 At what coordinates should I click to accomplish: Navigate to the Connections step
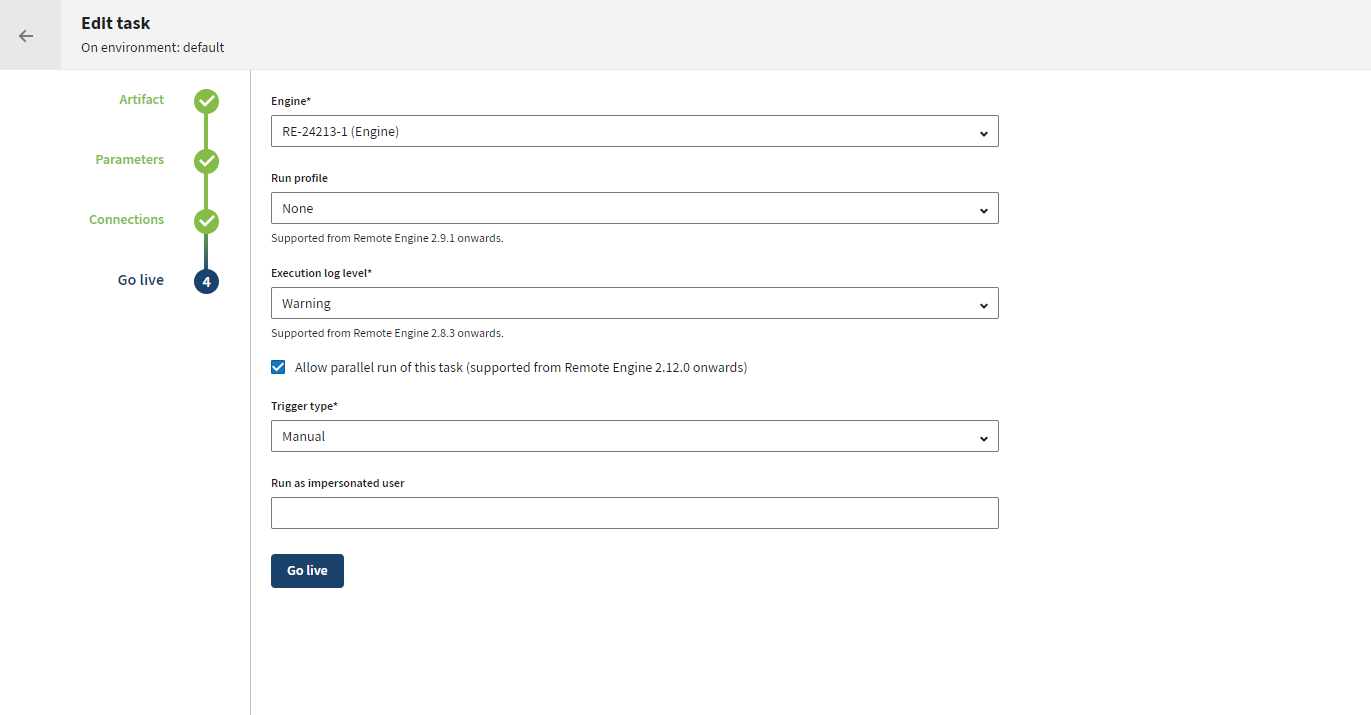(x=127, y=220)
